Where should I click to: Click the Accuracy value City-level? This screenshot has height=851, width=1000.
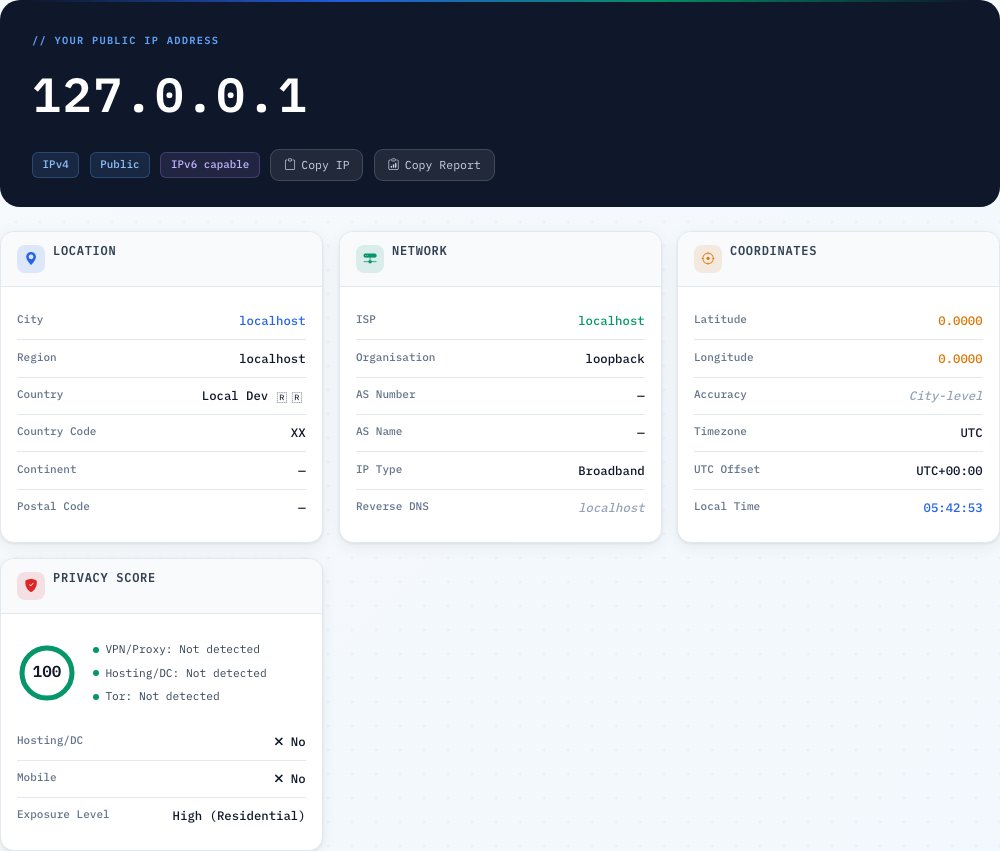[x=946, y=396]
